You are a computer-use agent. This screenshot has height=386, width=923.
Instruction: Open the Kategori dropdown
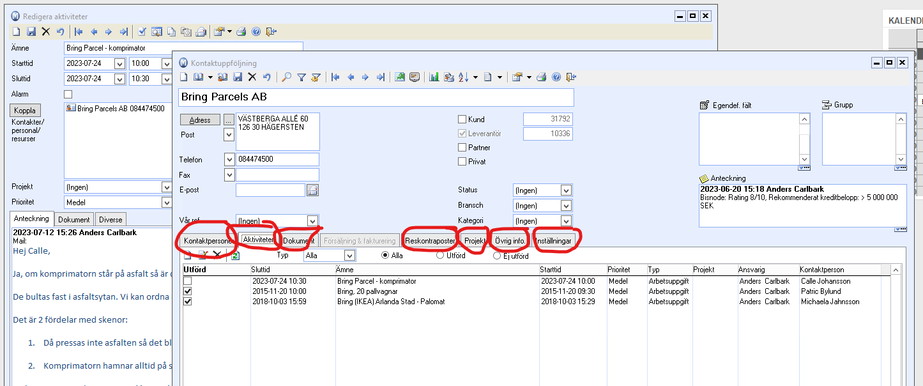[x=566, y=221]
